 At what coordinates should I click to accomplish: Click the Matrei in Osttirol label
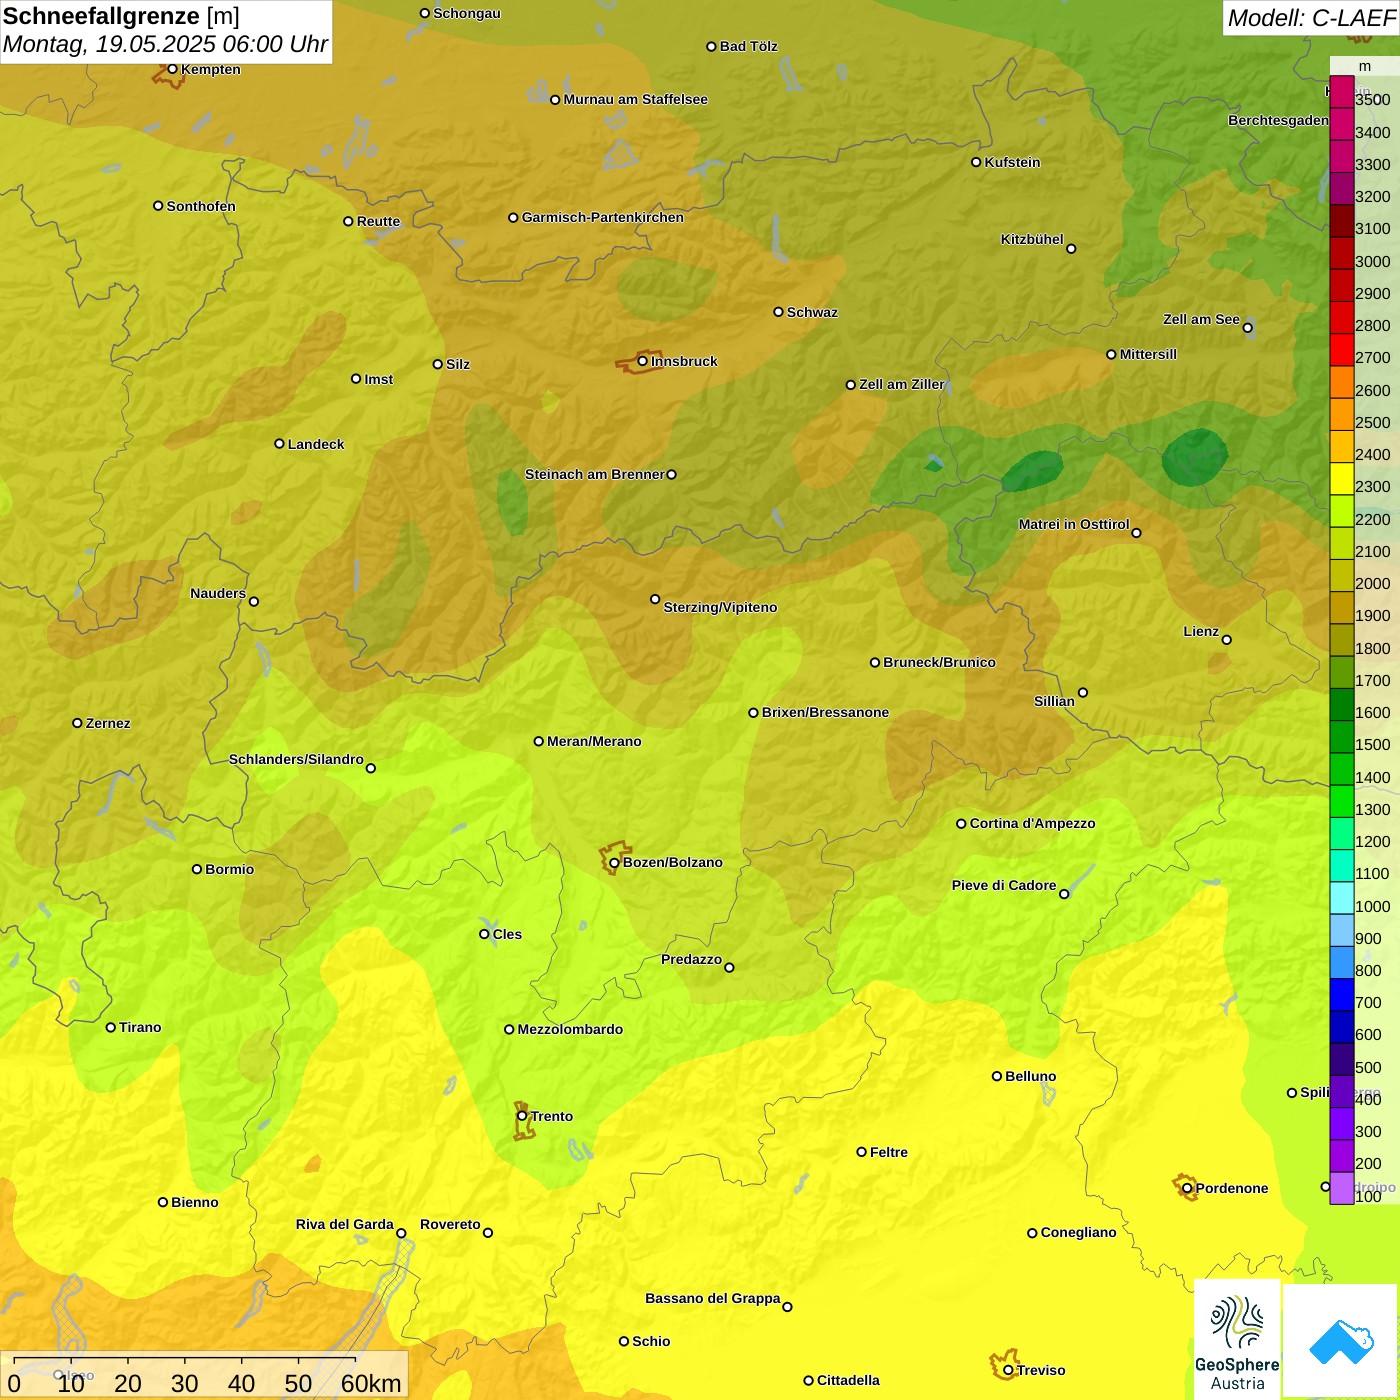tap(1074, 524)
